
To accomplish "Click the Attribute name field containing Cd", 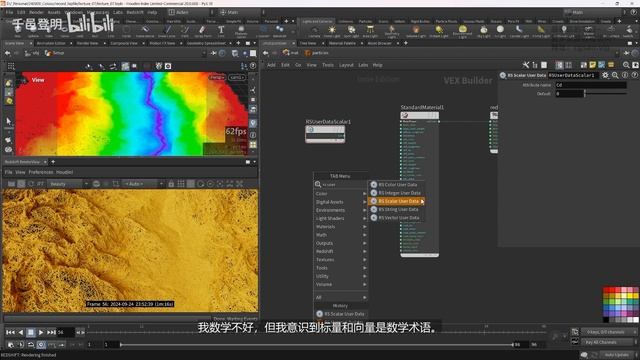I will click(591, 85).
